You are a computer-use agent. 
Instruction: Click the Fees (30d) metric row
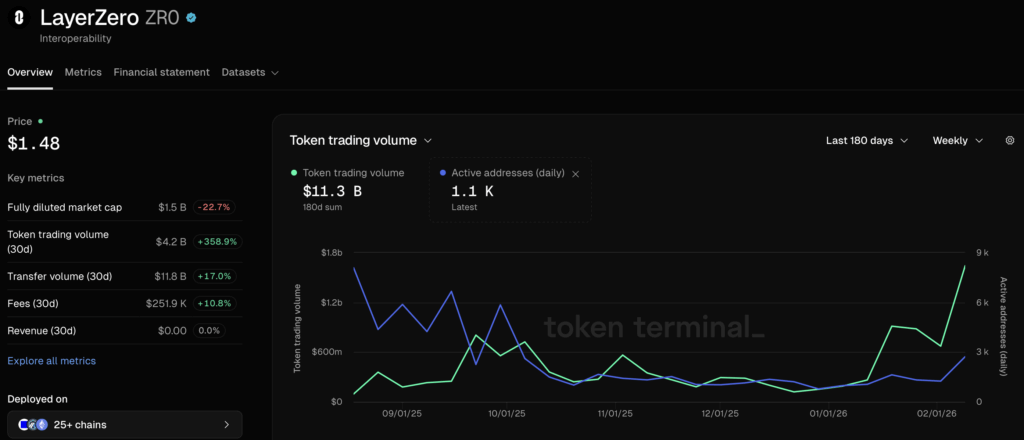pyautogui.click(x=124, y=303)
